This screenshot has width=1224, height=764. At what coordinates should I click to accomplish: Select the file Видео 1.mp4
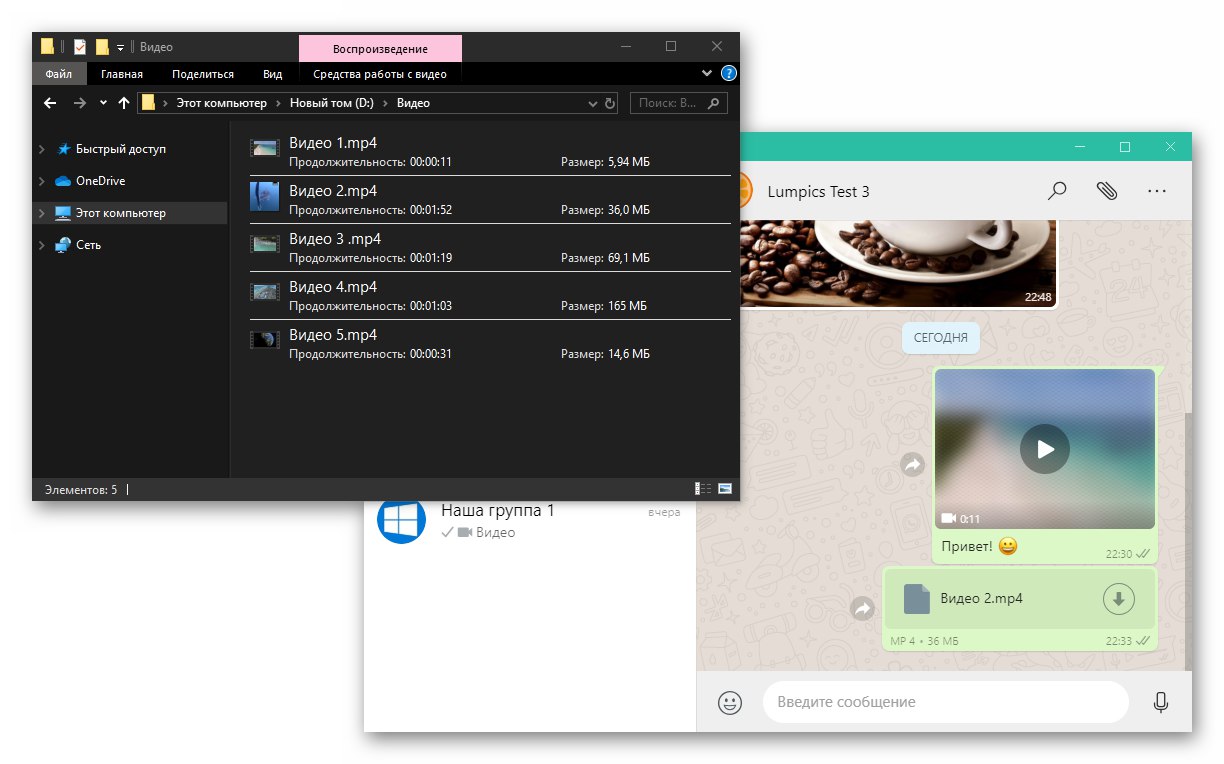[x=490, y=152]
